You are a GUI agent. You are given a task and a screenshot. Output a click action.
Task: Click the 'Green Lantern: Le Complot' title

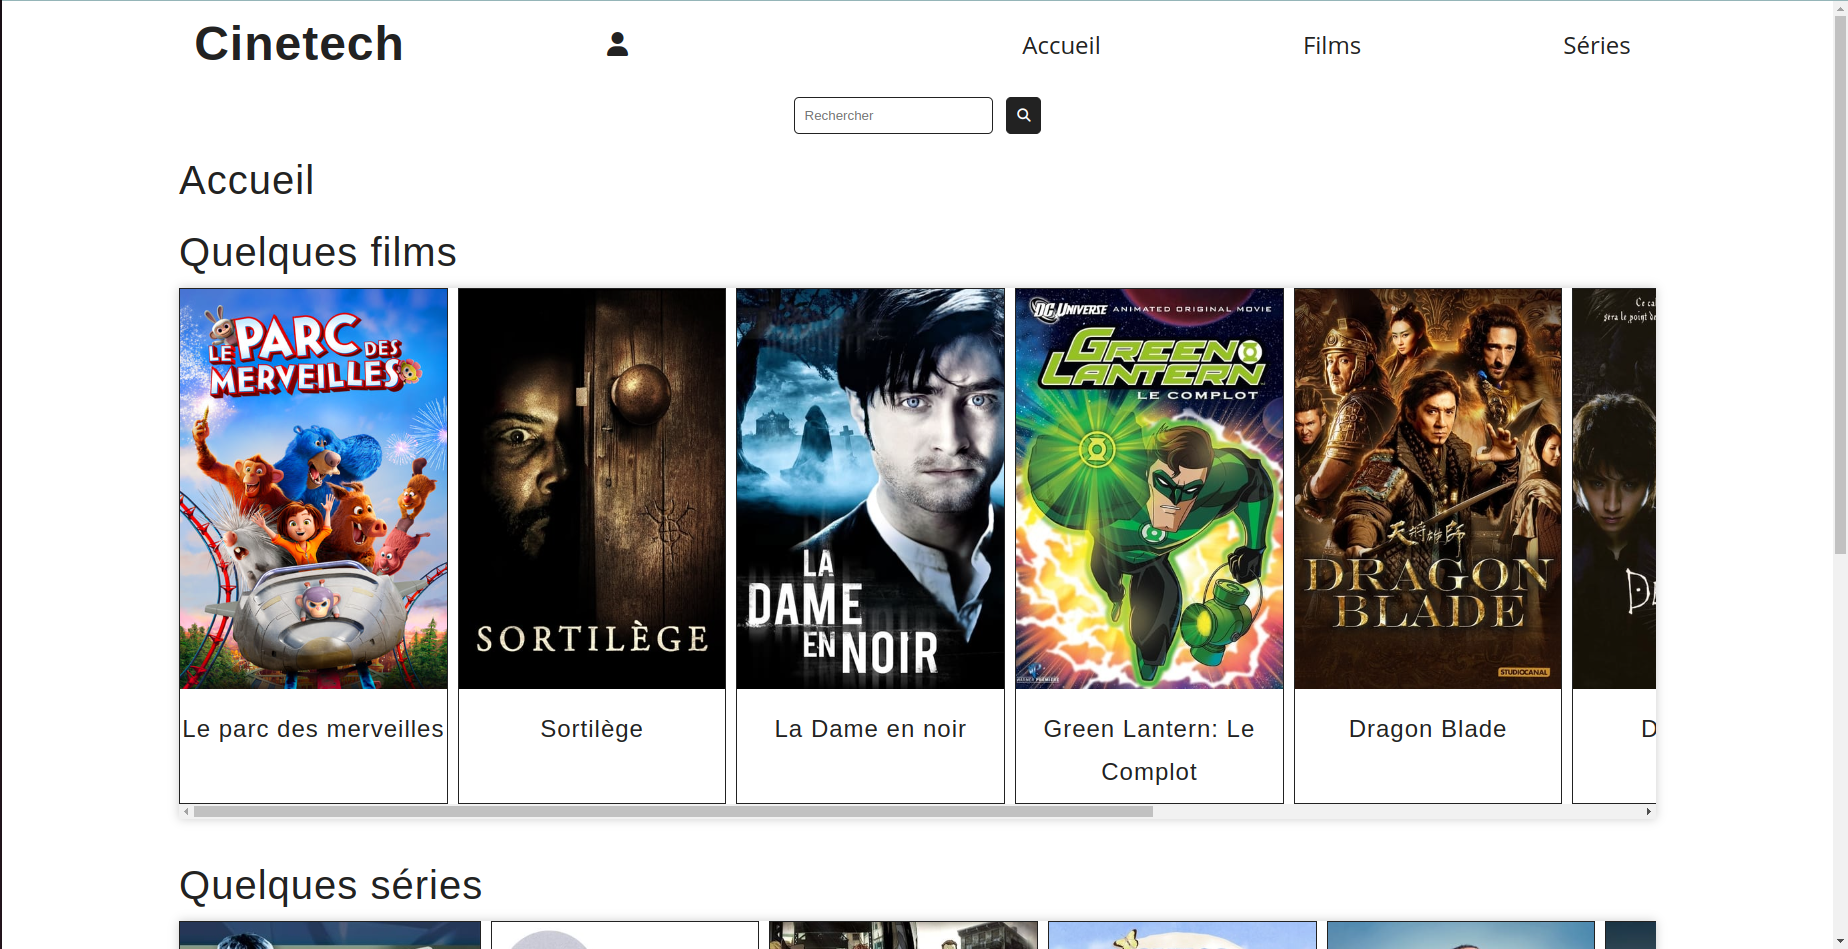point(1149,750)
